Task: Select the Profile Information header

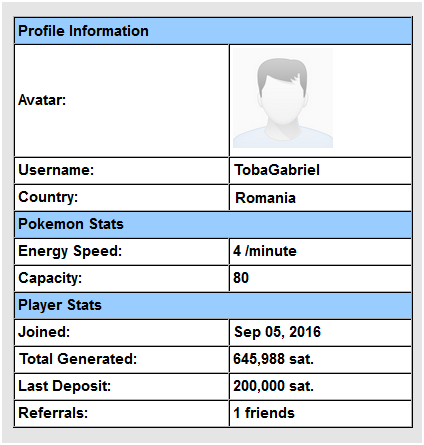Action: click(x=213, y=31)
